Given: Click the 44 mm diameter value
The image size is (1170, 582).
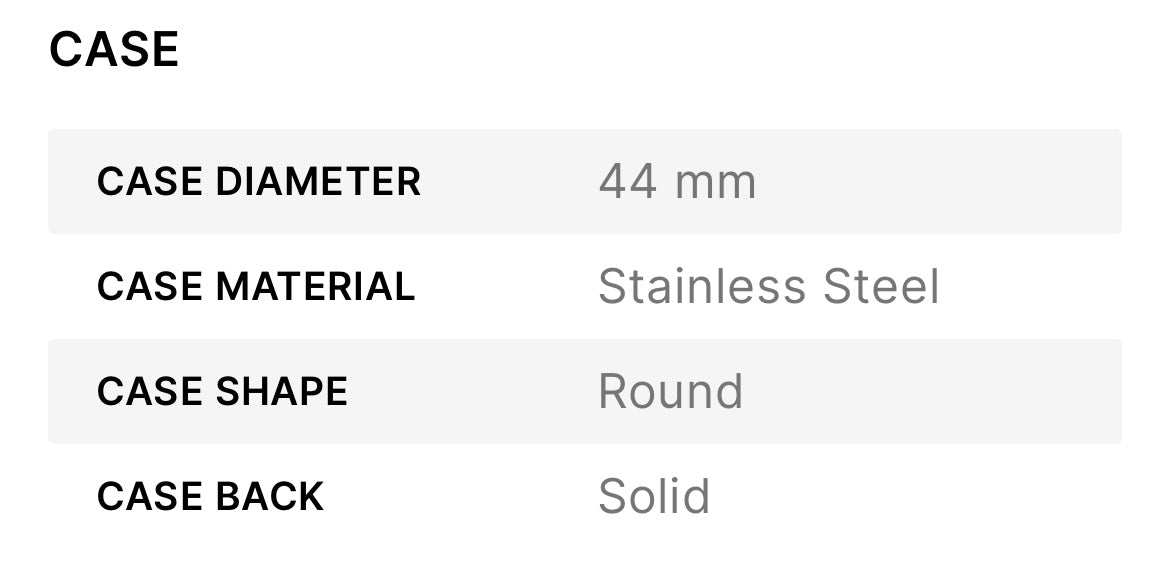Looking at the screenshot, I should [677, 182].
